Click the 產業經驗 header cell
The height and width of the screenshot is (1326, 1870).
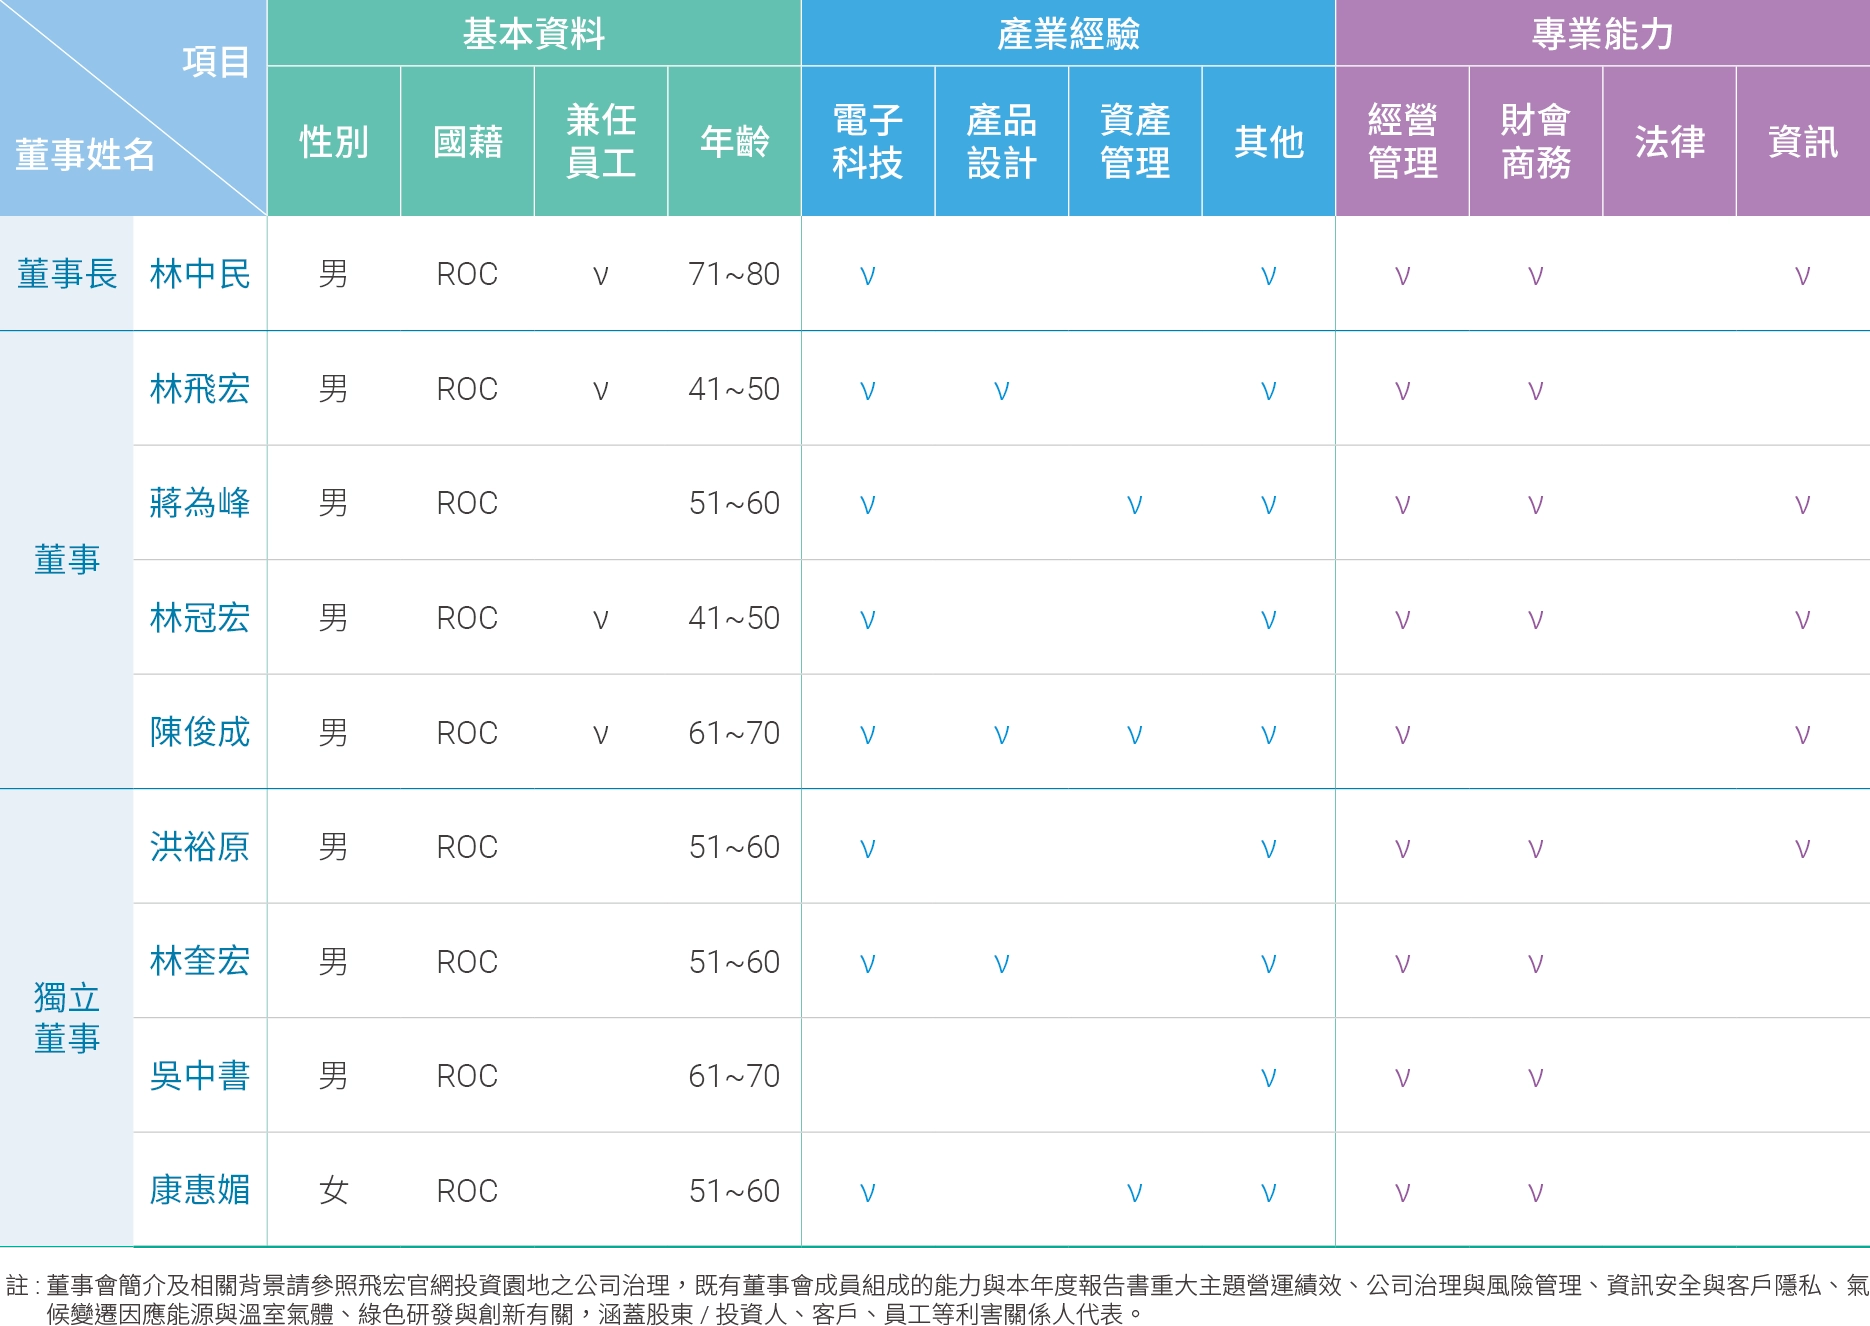point(1068,33)
